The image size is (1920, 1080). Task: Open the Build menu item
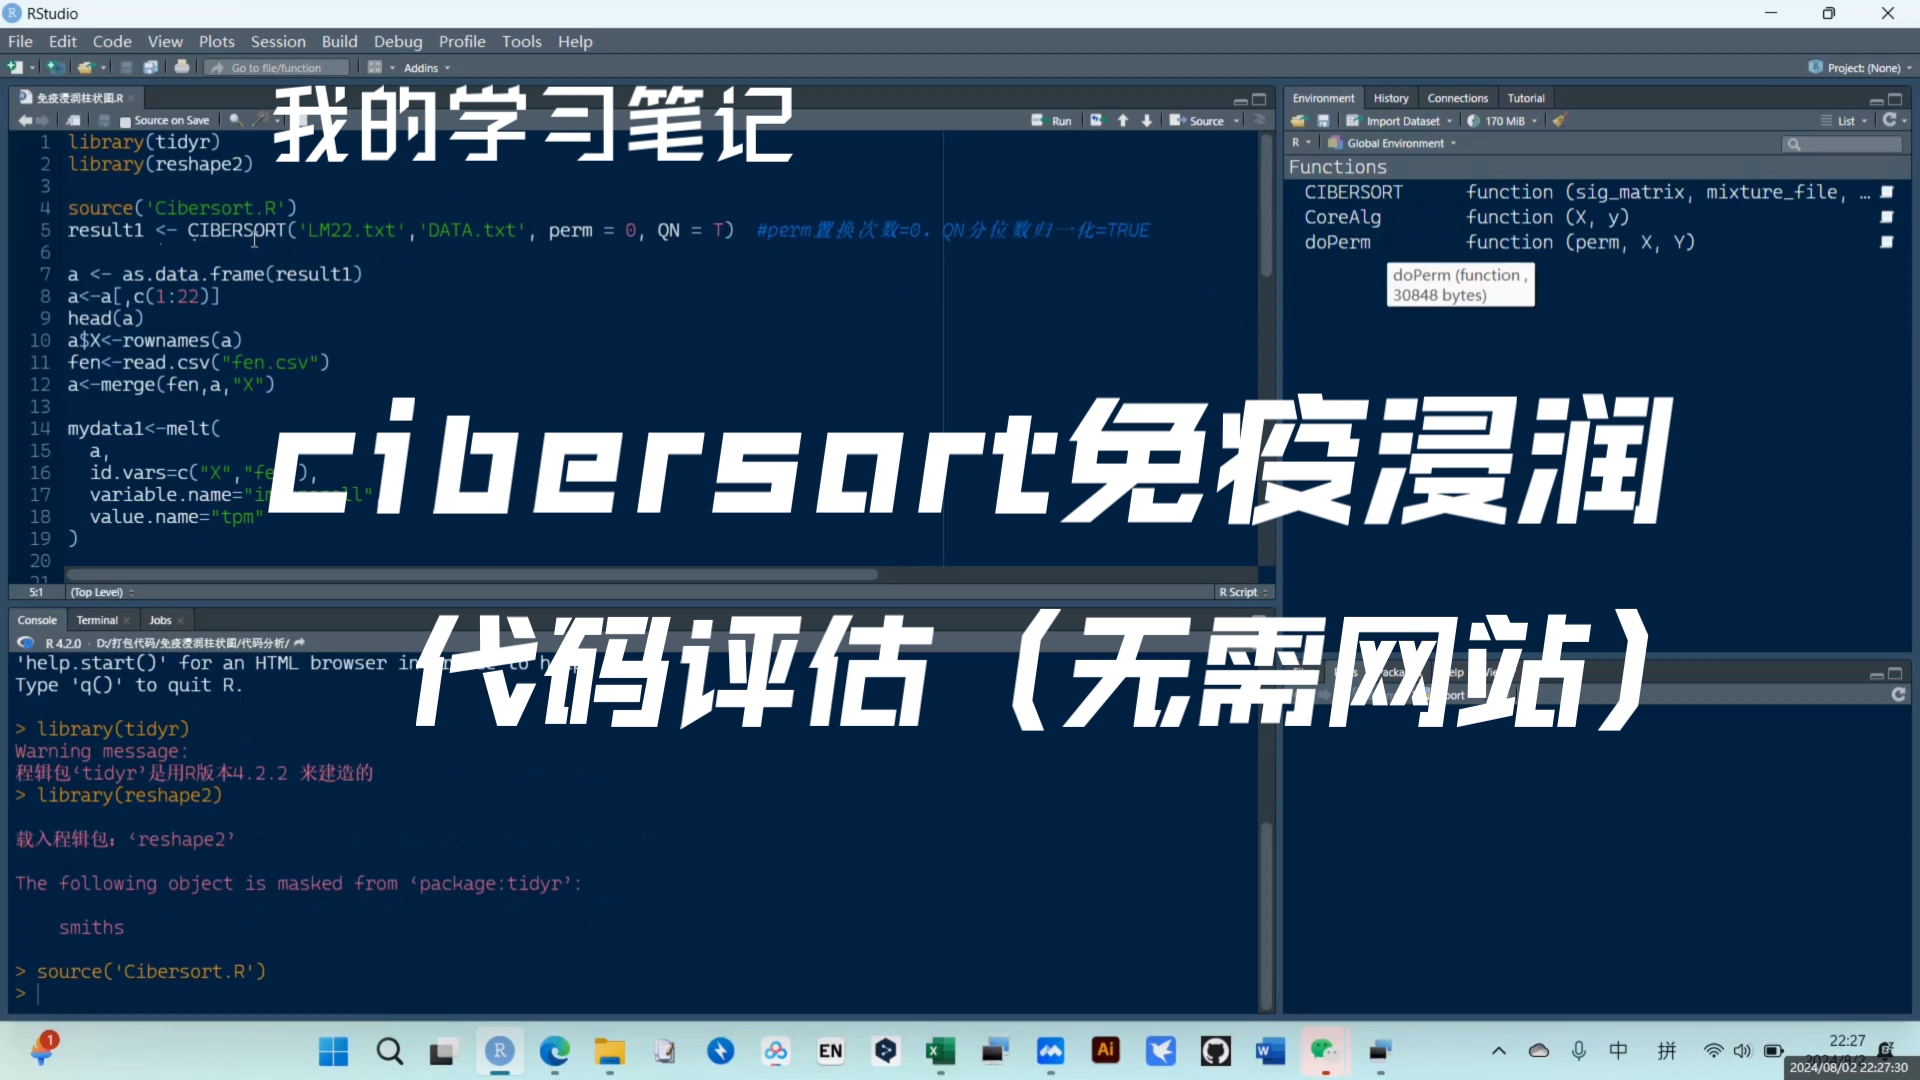pyautogui.click(x=339, y=41)
